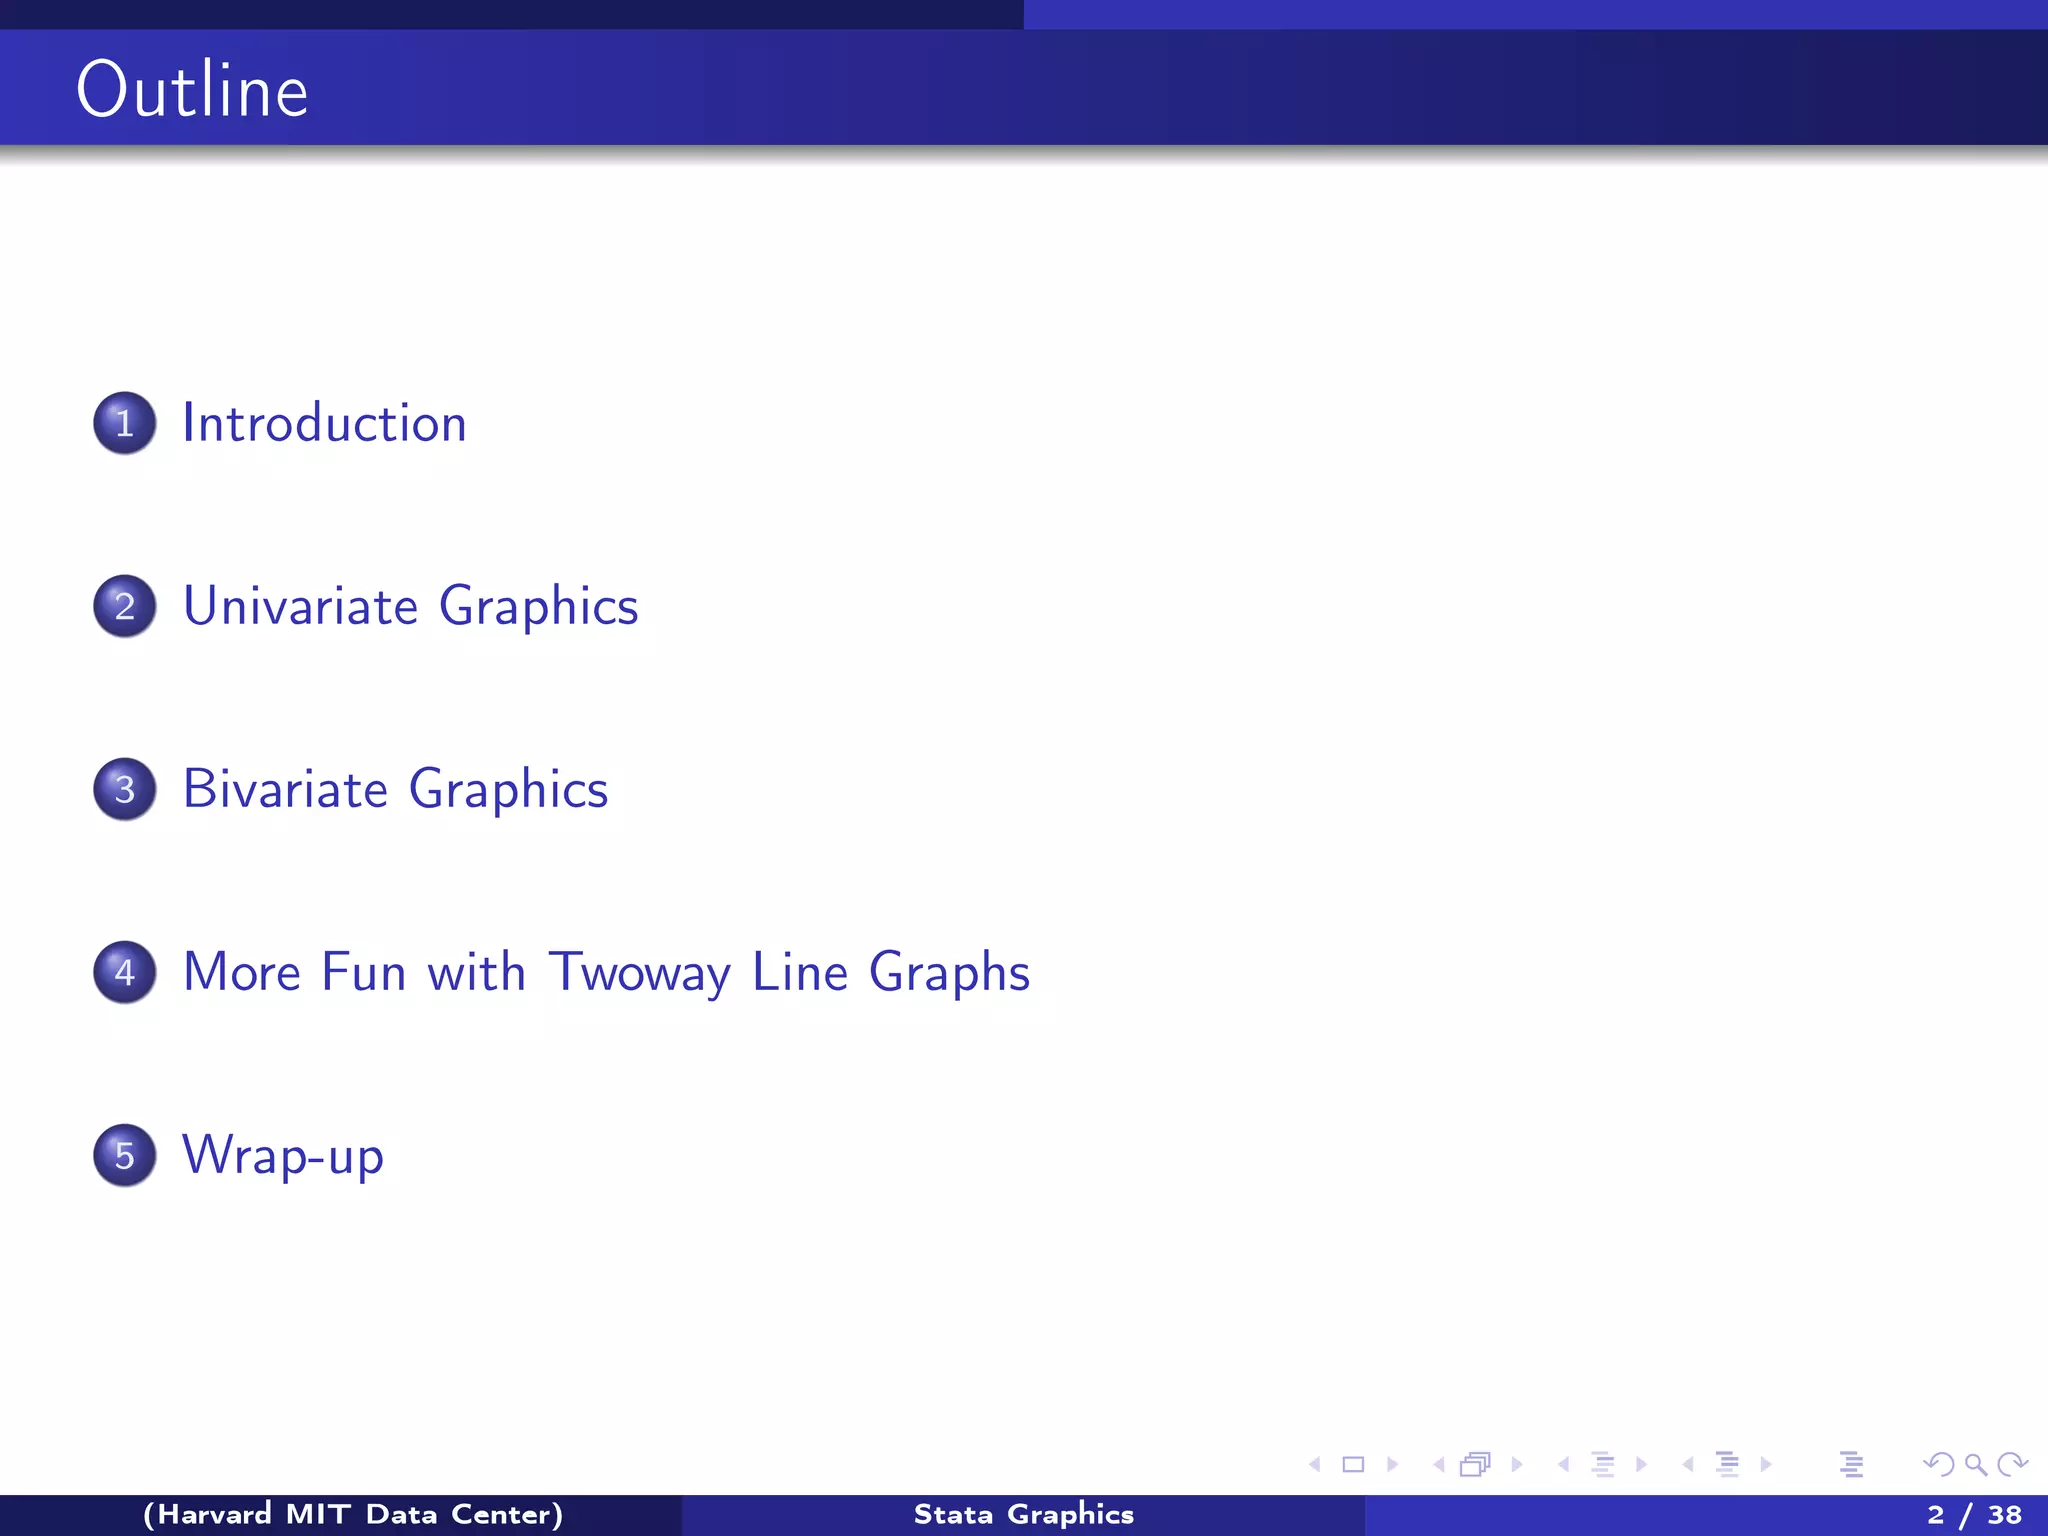Image resolution: width=2048 pixels, height=1536 pixels.
Task: Open the Introduction section link
Action: (x=325, y=423)
